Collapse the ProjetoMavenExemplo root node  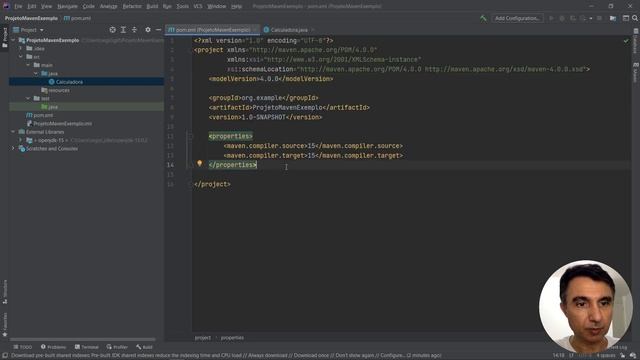coord(13,40)
